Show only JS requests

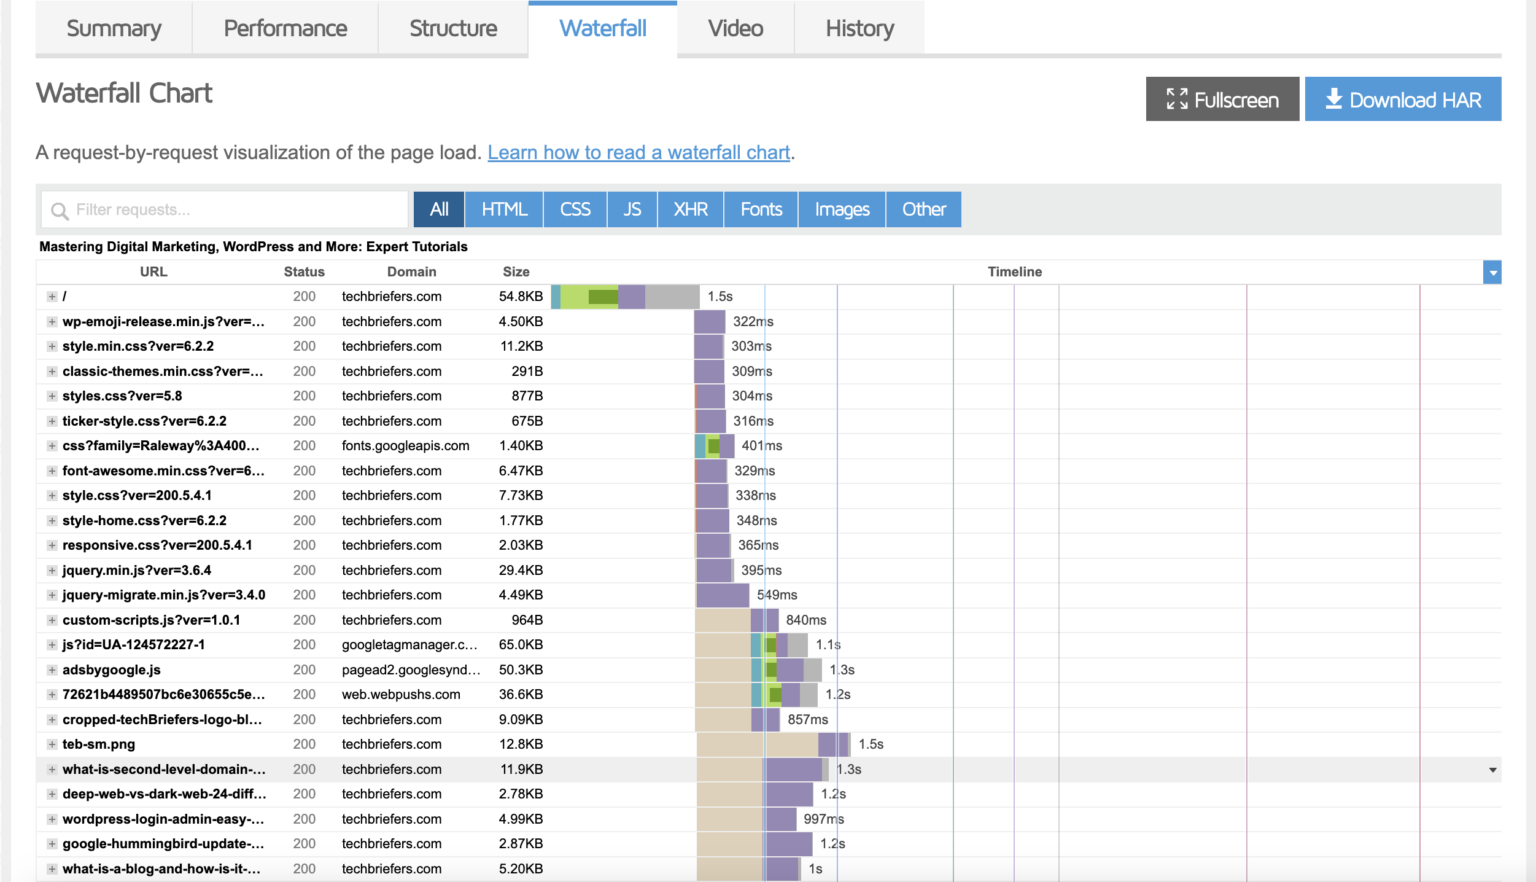click(632, 209)
